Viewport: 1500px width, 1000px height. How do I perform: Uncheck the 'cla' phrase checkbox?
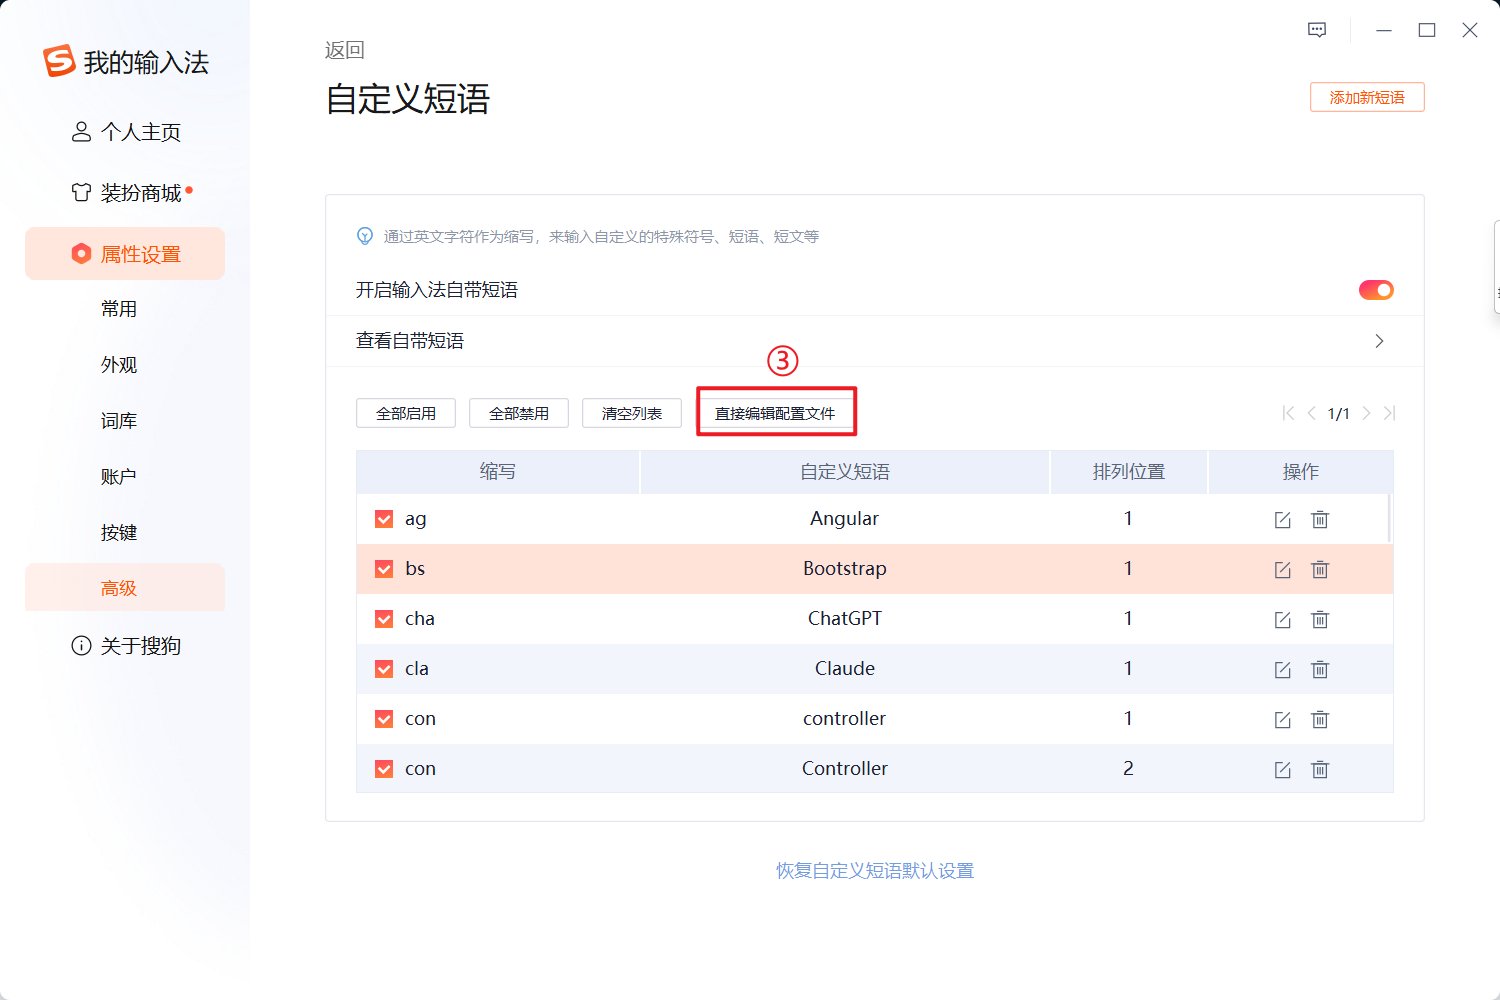click(384, 669)
